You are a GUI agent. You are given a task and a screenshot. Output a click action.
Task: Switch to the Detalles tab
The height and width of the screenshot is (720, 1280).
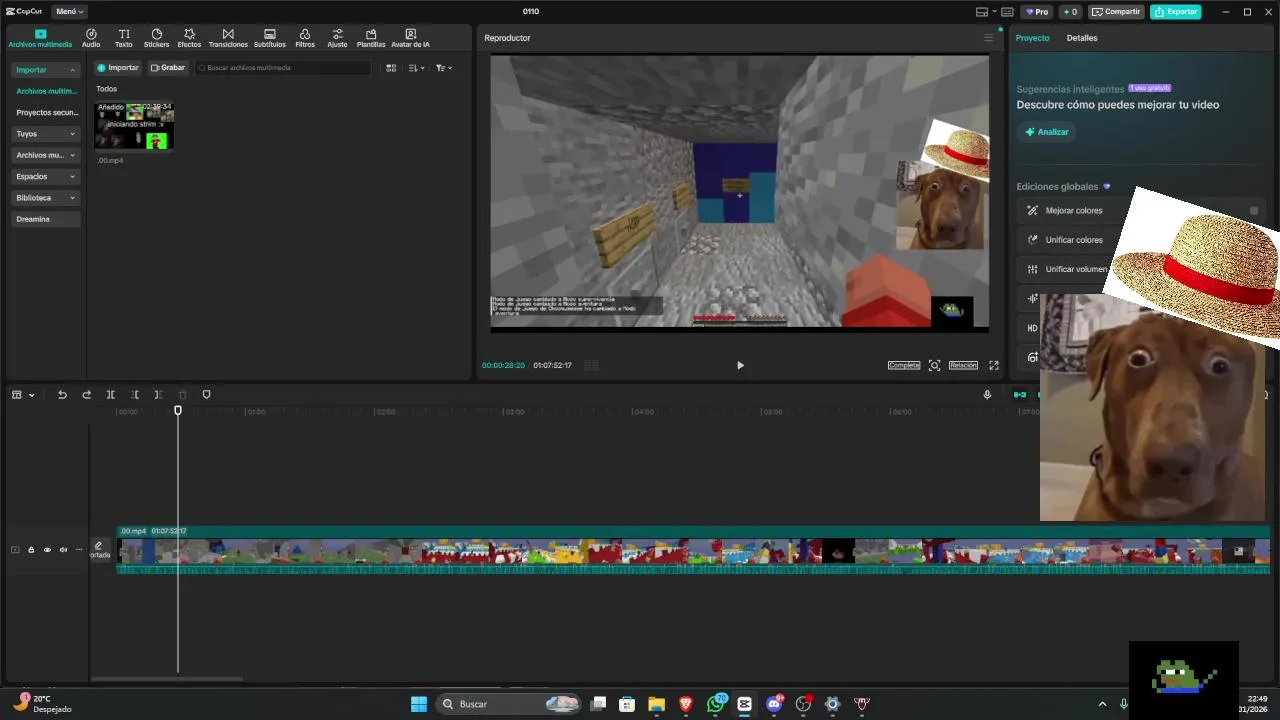pos(1082,38)
